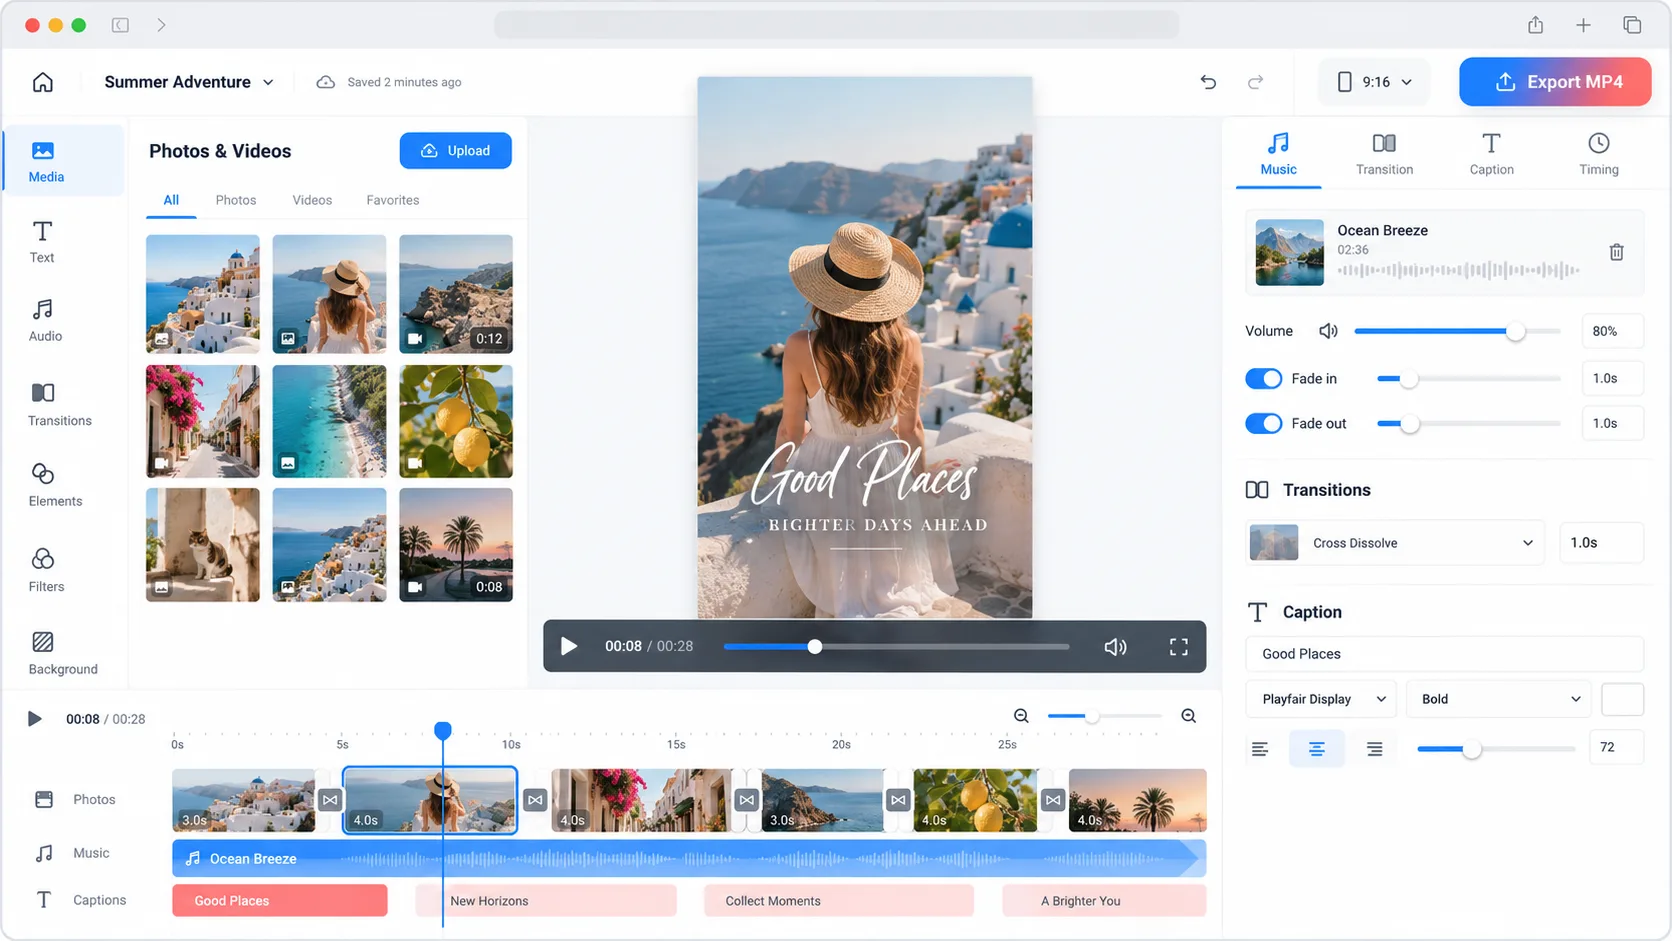Open the caption color swatch

coord(1622,699)
